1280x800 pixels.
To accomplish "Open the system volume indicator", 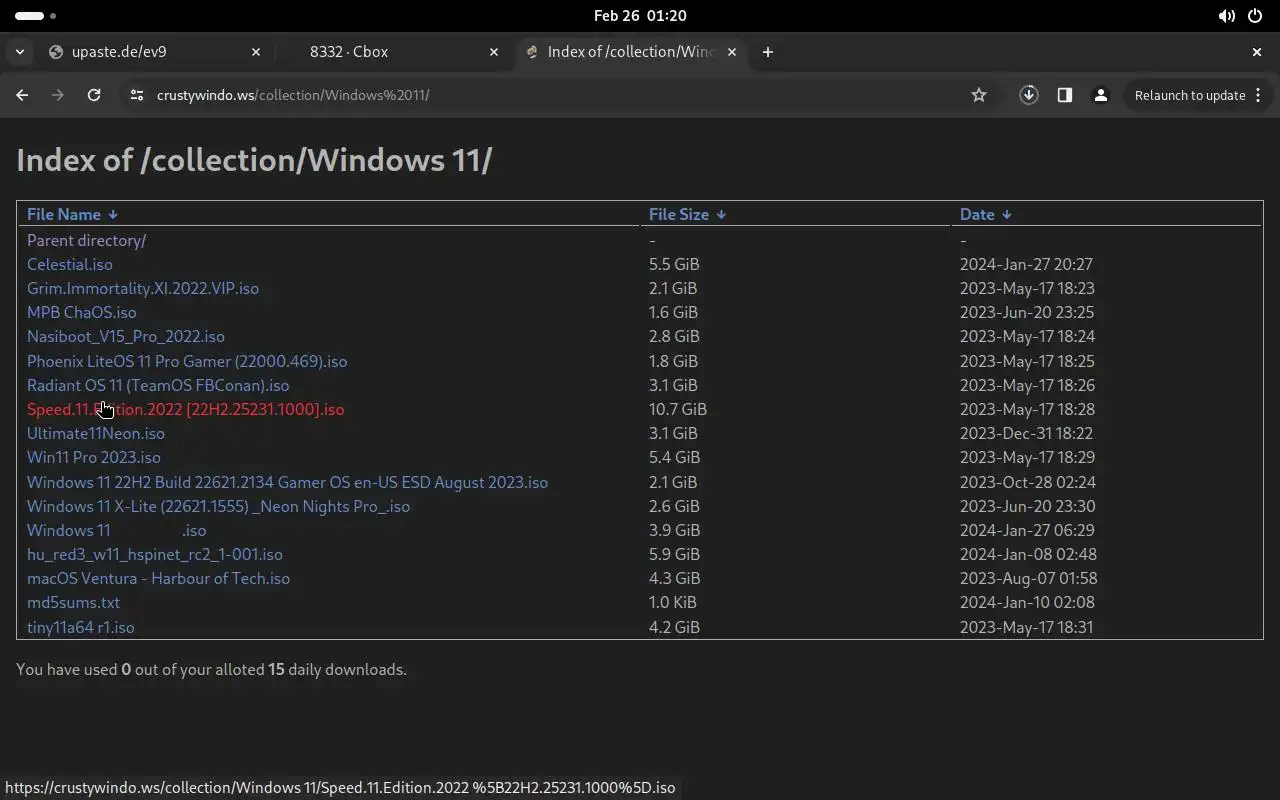I will click(x=1226, y=16).
